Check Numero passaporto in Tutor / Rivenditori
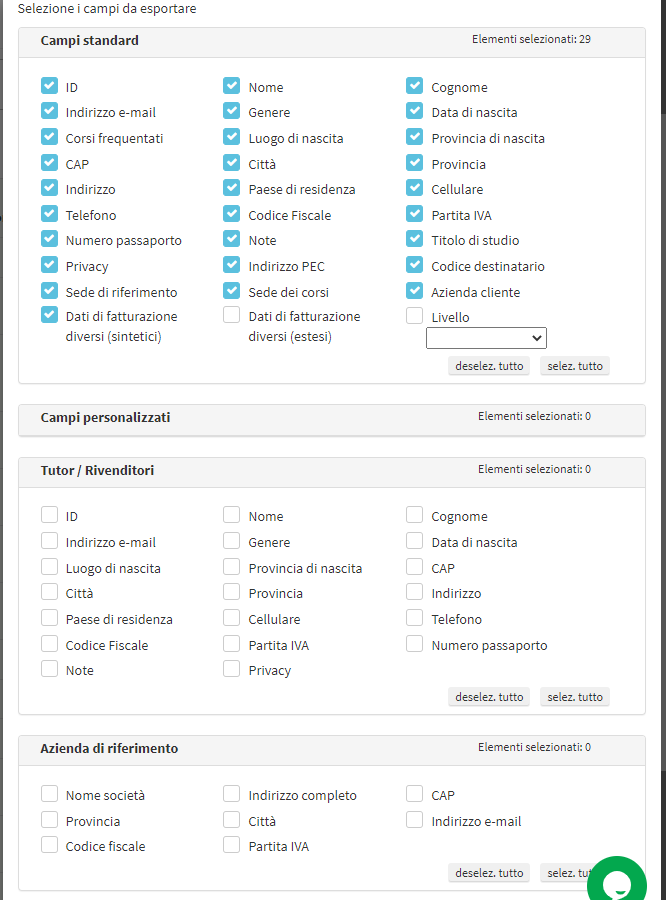 pyautogui.click(x=414, y=643)
